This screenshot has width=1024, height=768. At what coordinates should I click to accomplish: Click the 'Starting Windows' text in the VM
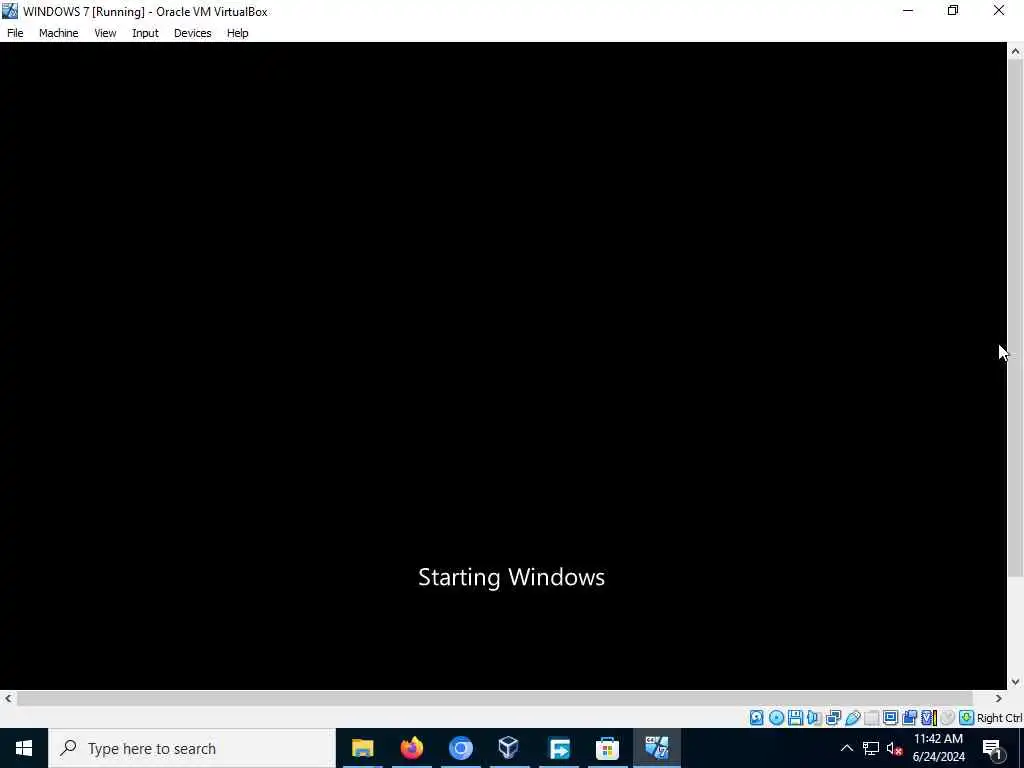(511, 577)
